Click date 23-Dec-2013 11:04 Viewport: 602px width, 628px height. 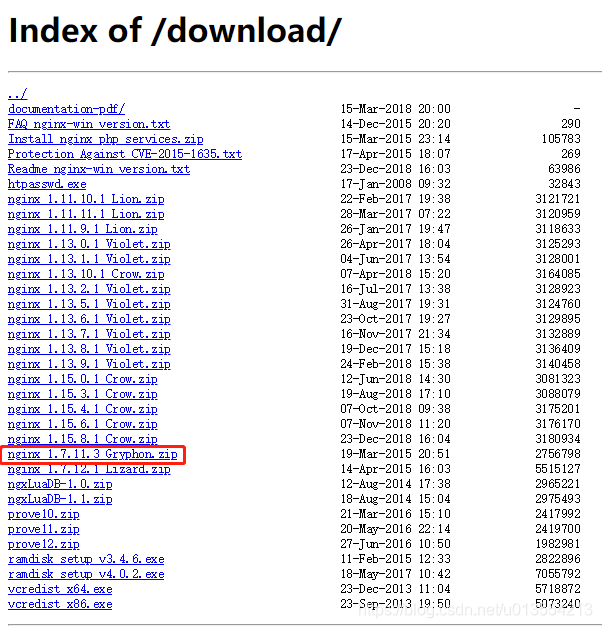pos(395,590)
